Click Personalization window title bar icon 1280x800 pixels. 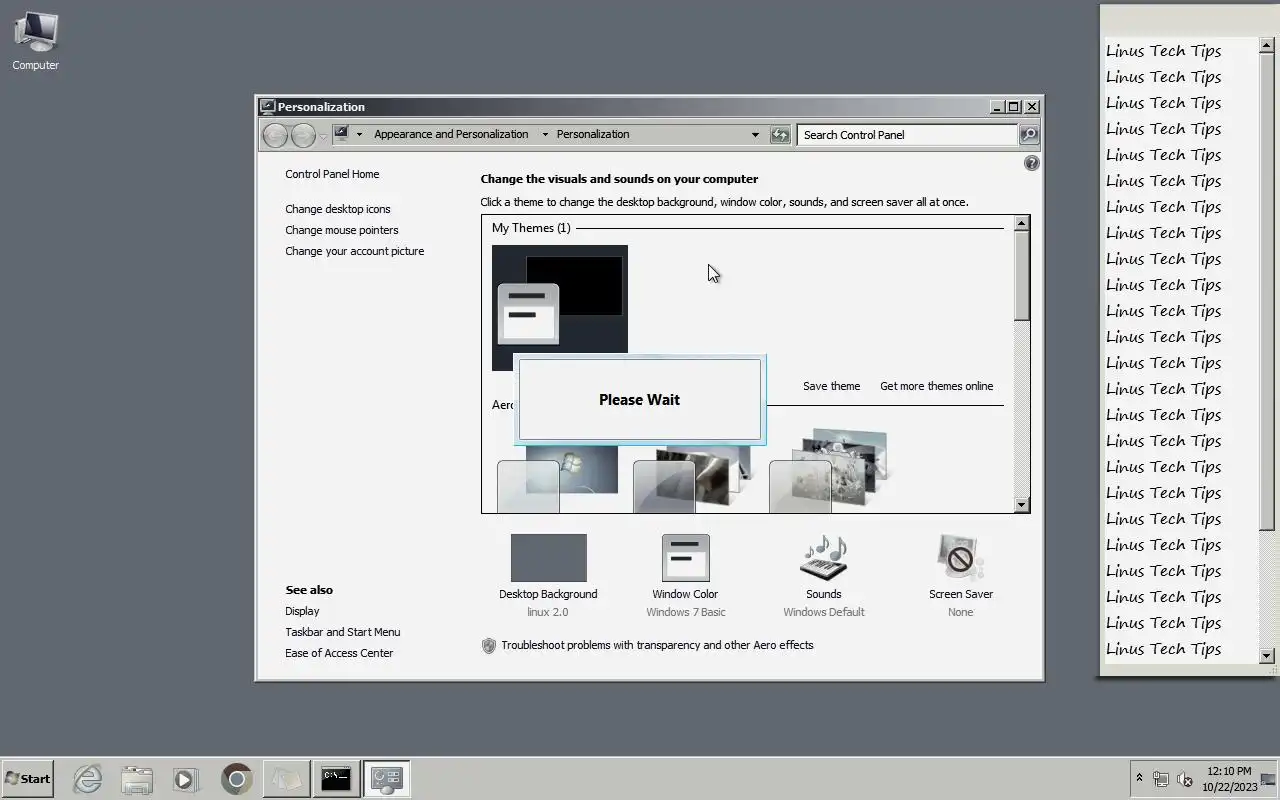tap(267, 106)
